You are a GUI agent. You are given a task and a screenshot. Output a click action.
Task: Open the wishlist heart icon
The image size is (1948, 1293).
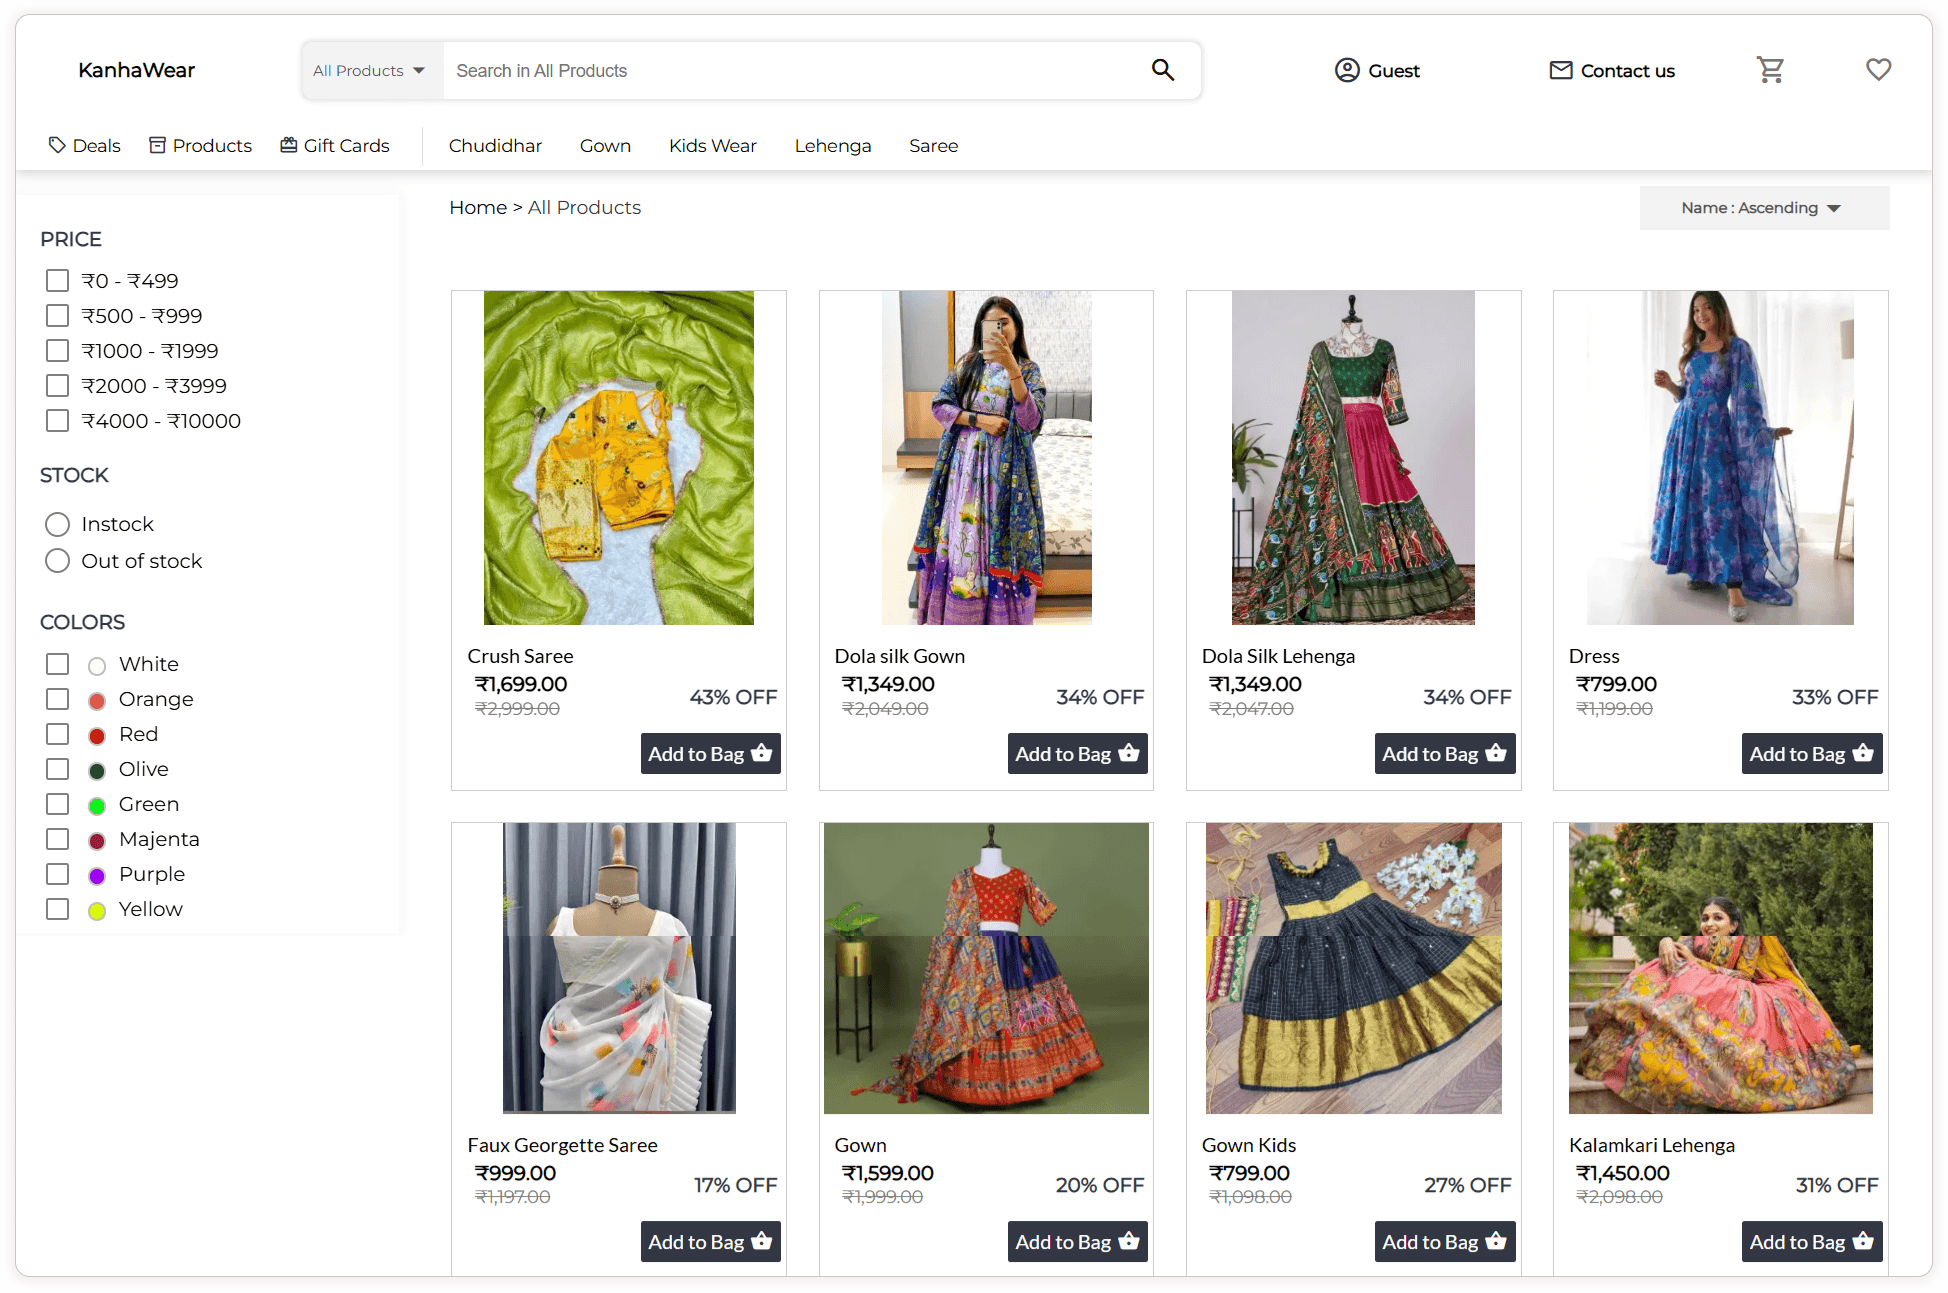pyautogui.click(x=1878, y=70)
